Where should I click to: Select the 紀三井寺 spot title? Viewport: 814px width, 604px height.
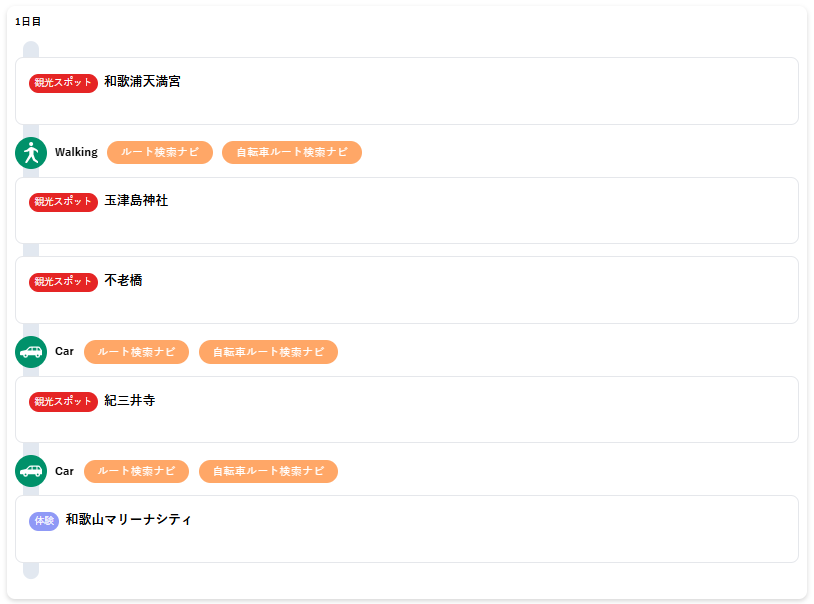(130, 400)
